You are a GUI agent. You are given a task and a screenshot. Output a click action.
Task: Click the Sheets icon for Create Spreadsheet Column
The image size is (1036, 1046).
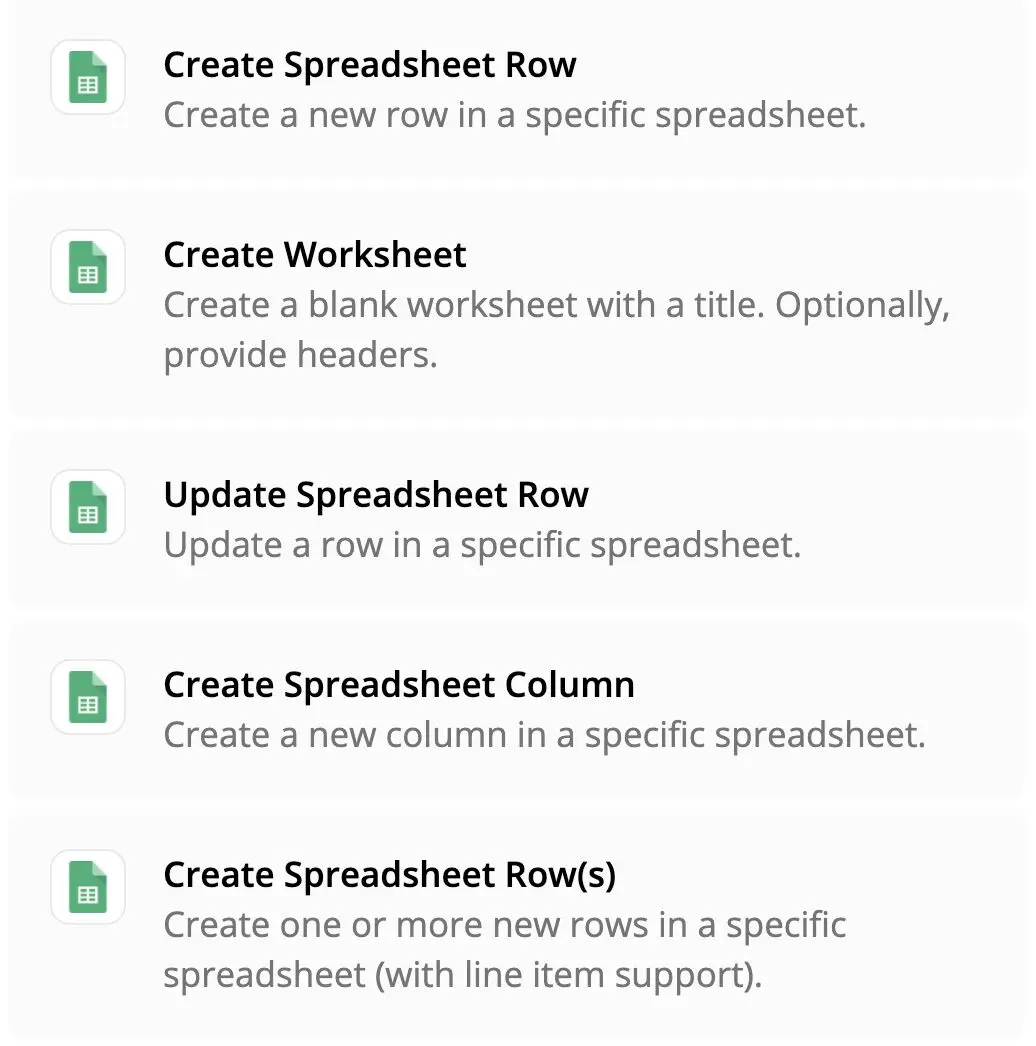(88, 697)
